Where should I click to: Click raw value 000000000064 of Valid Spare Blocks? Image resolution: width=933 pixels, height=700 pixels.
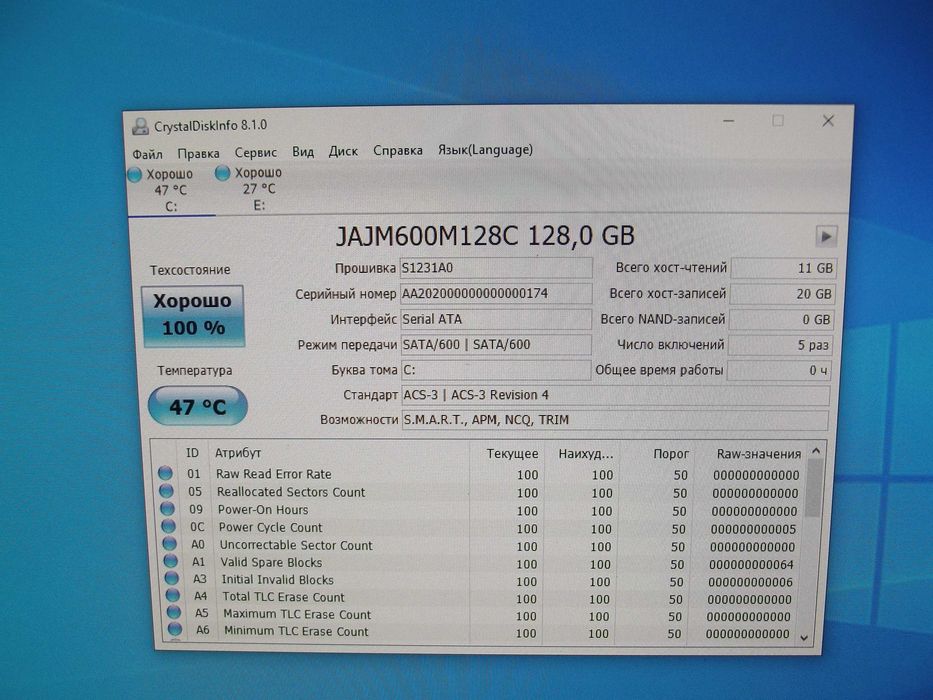coord(751,564)
